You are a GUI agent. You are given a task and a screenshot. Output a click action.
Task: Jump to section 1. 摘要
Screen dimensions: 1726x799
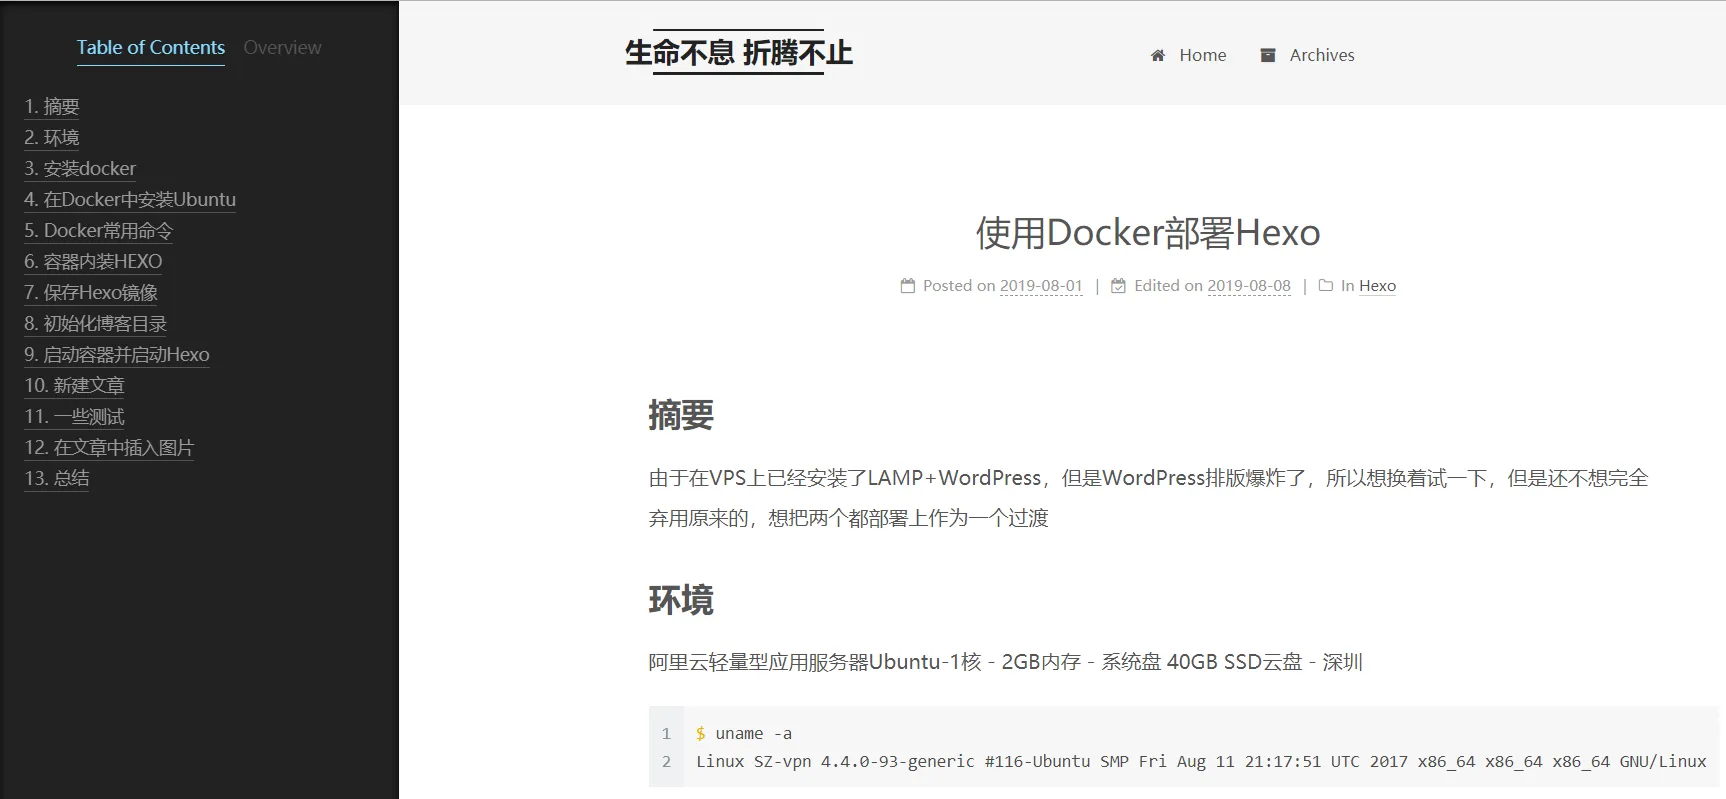tap(52, 107)
